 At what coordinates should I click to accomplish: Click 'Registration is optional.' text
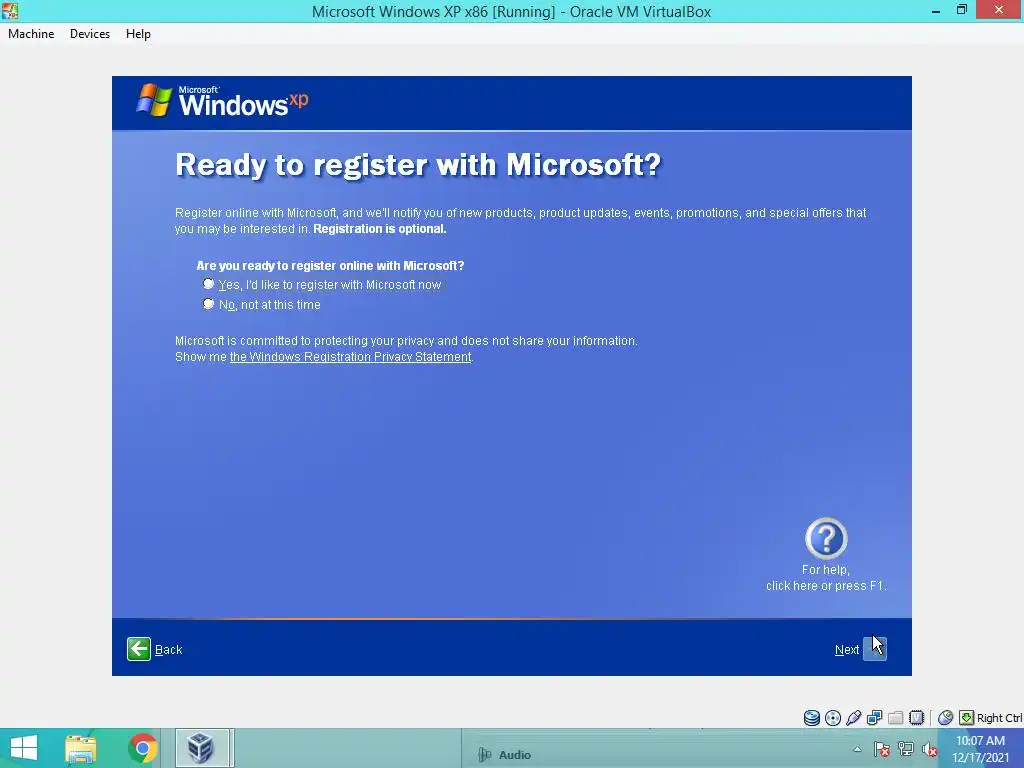point(379,229)
